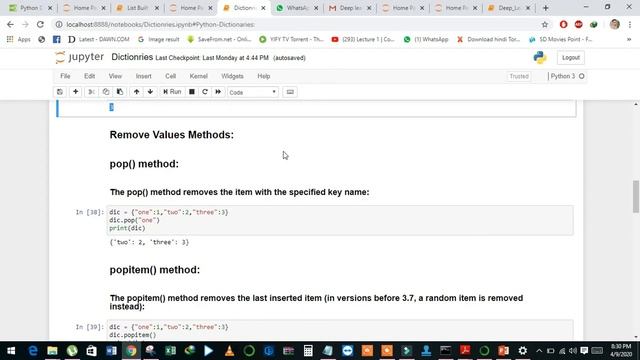Interrupt the kernel with stop icon

coord(191,92)
